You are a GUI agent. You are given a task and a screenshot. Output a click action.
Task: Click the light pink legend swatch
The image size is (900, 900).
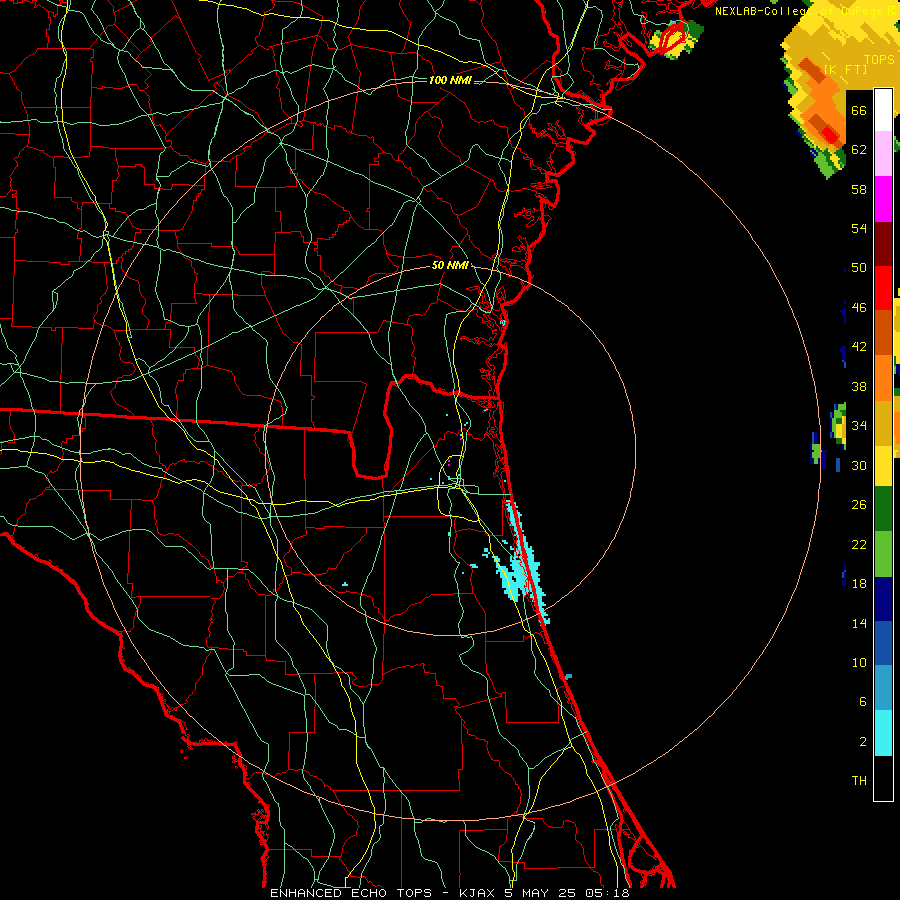tap(883, 154)
